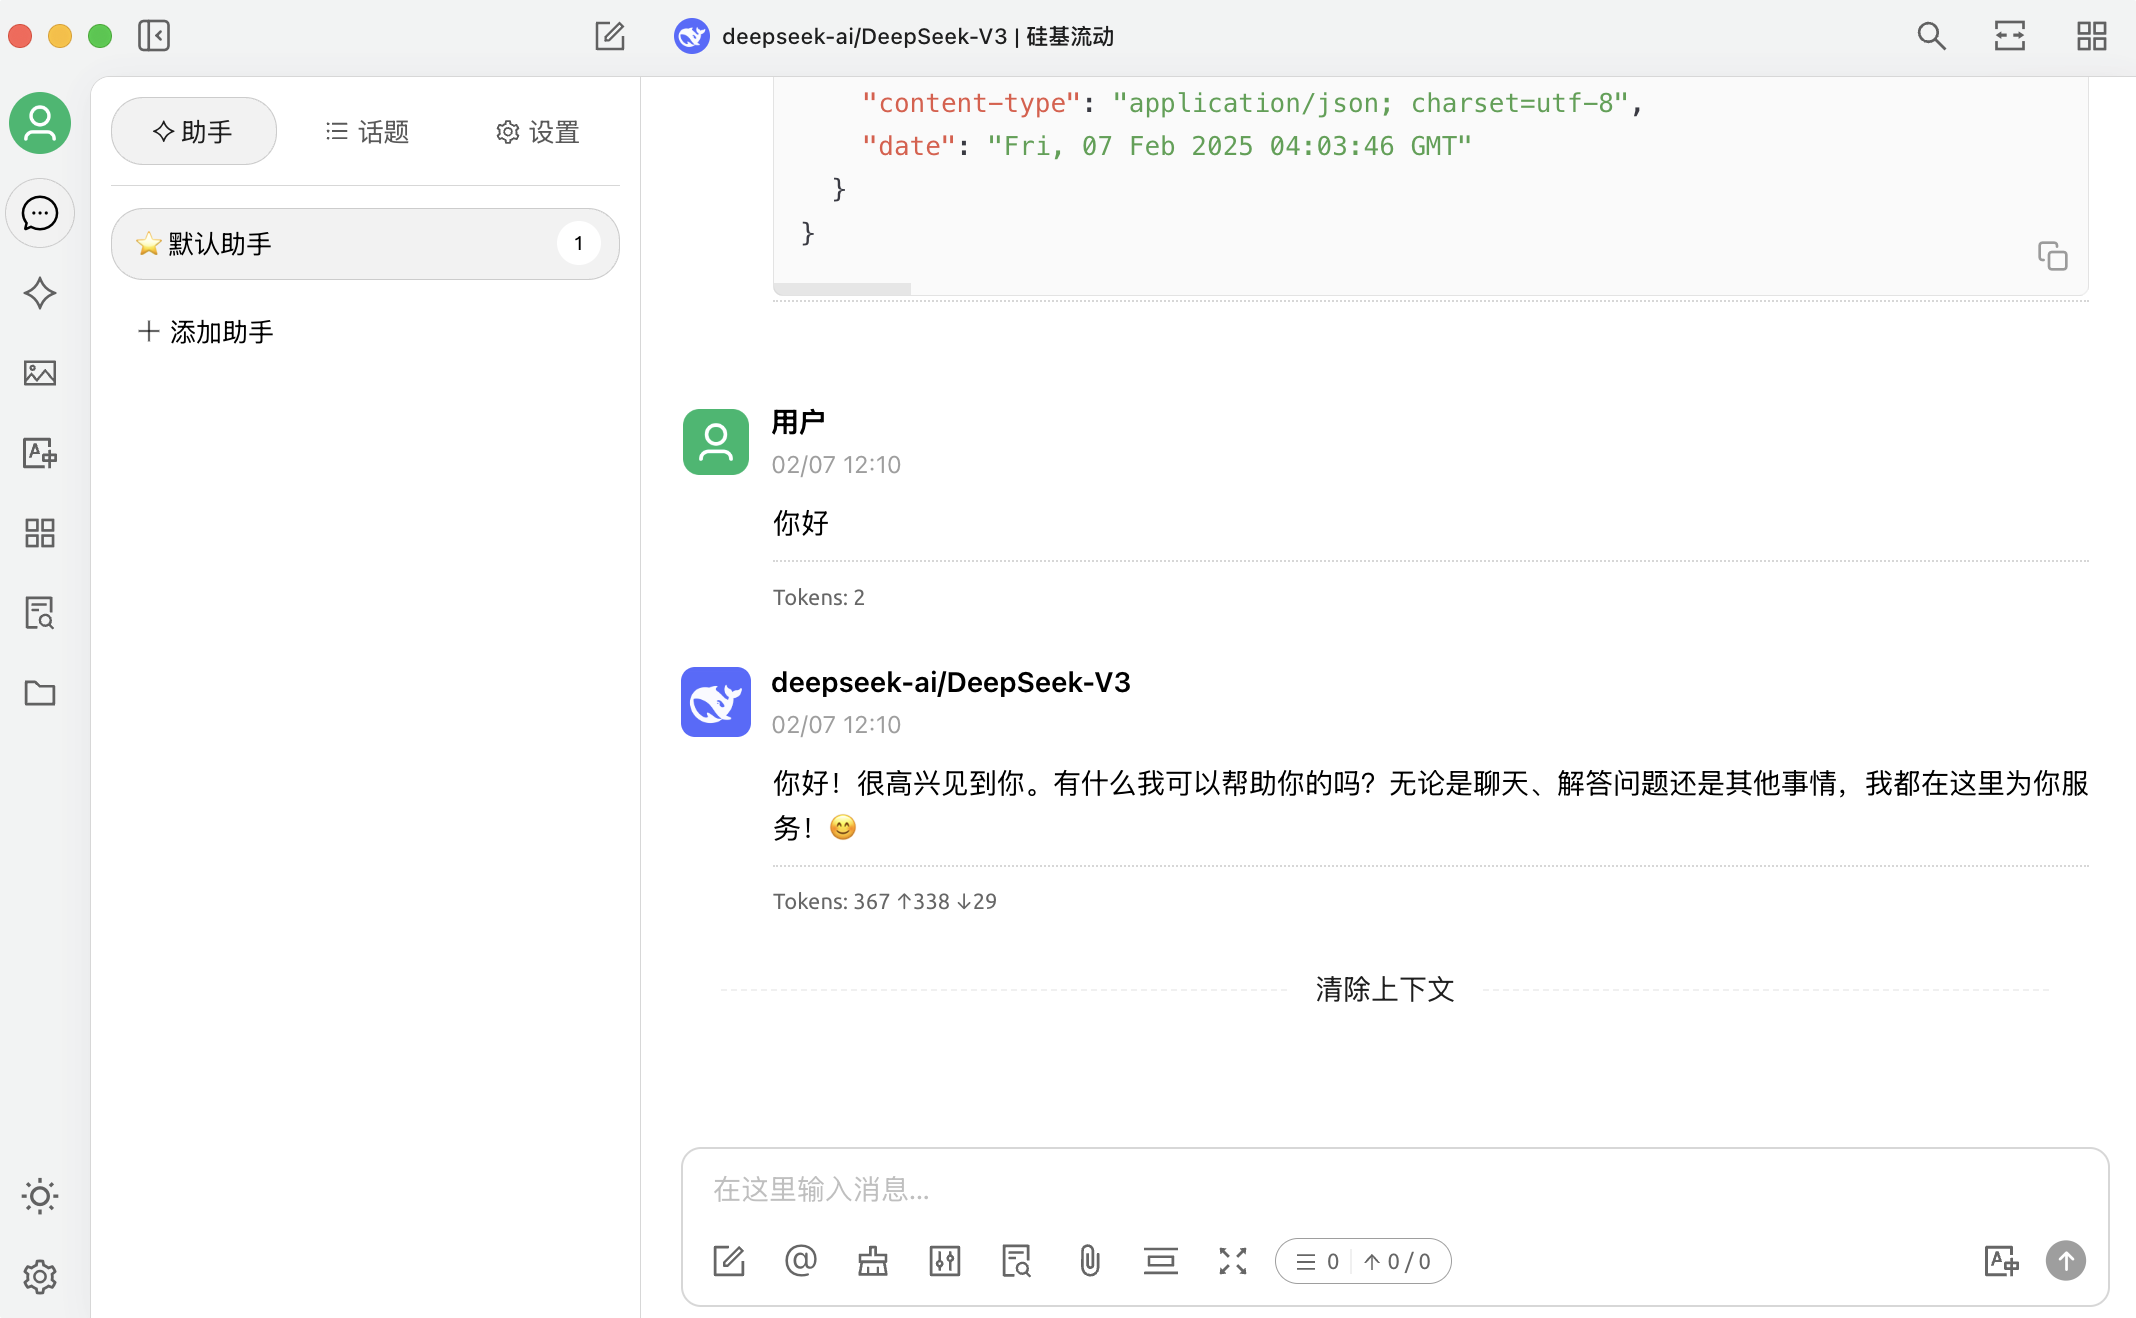
Task: Send the message with the arrow button
Action: click(2066, 1261)
